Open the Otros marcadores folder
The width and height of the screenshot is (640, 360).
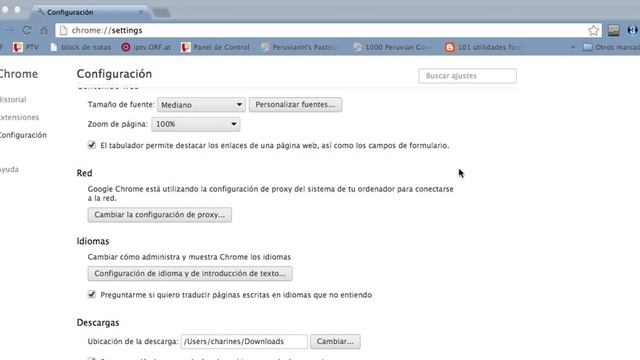611,47
